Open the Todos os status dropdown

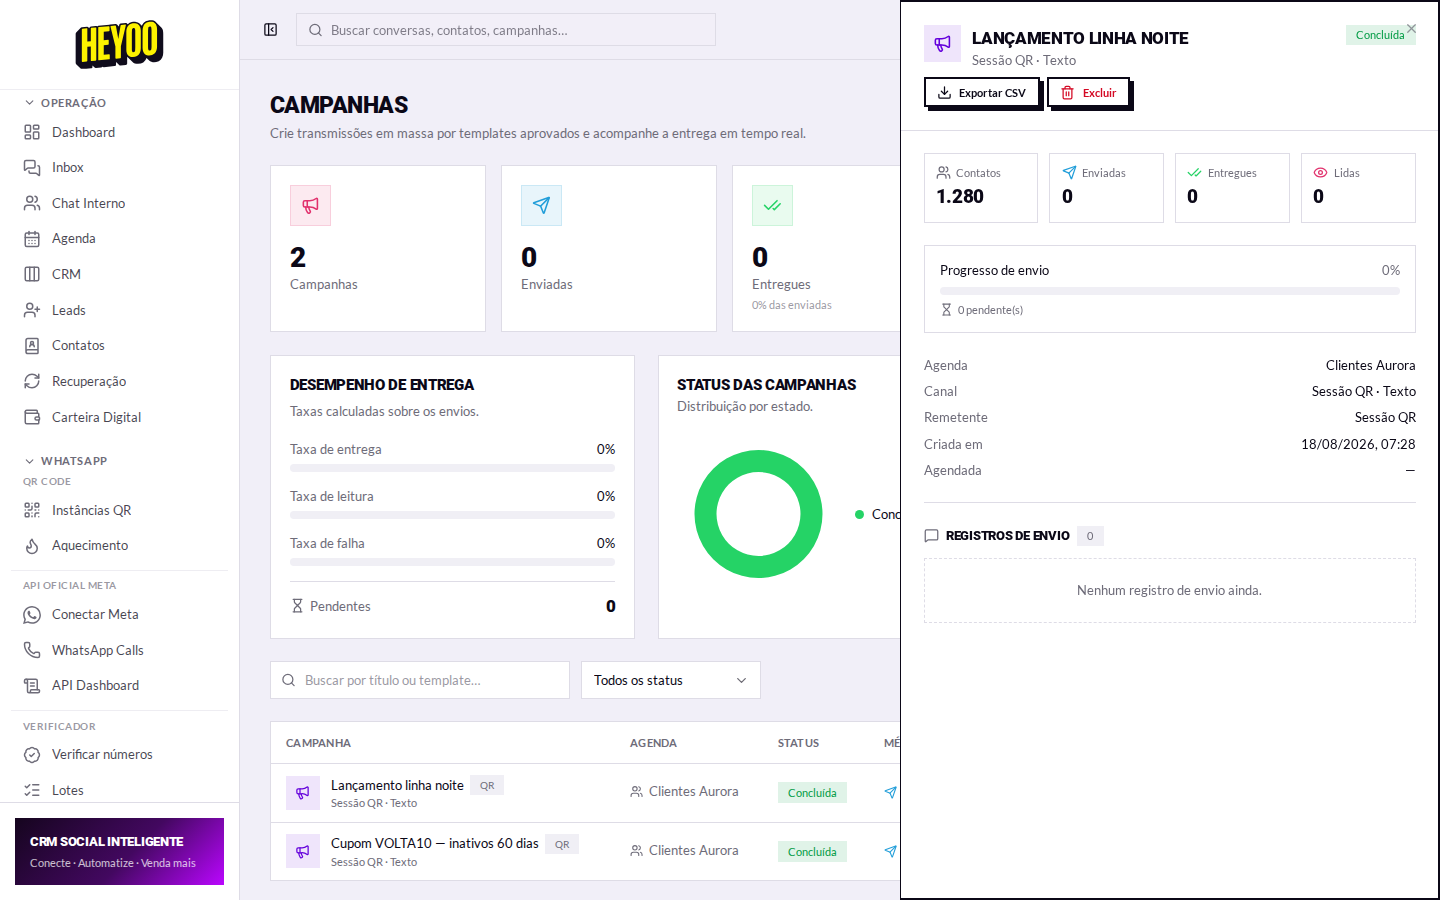pos(670,680)
